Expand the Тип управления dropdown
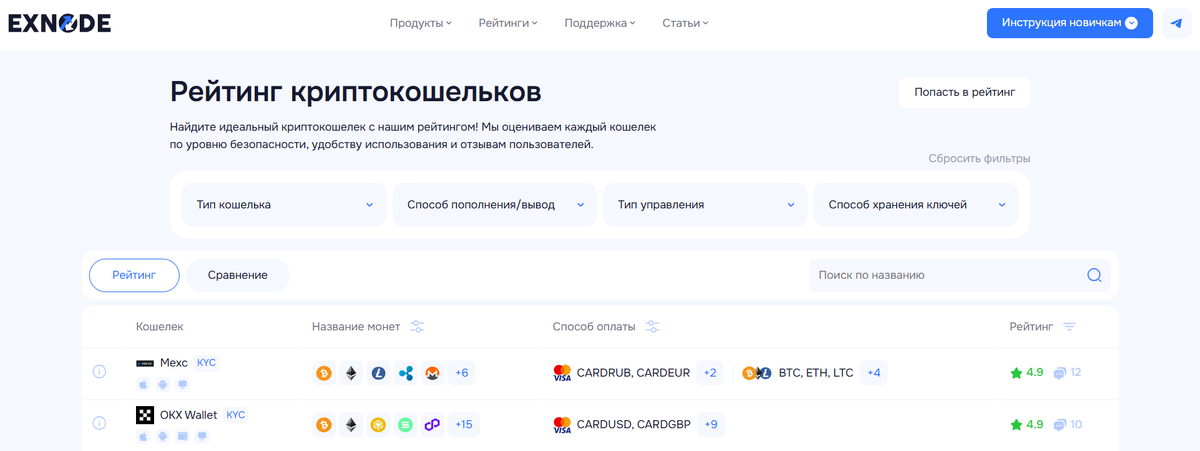Screen dimensions: 1200x451 tap(705, 204)
